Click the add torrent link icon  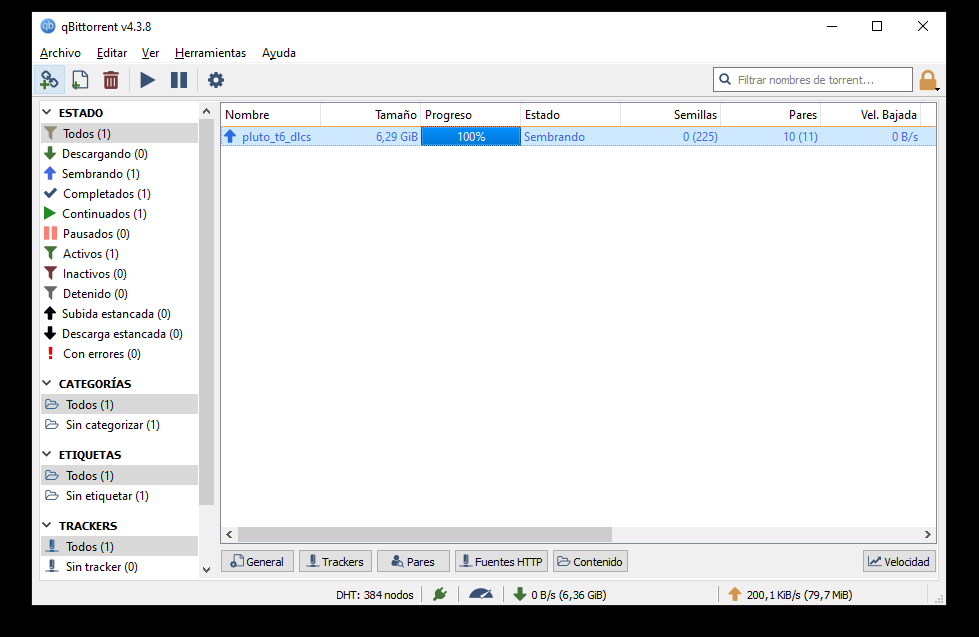click(x=49, y=80)
